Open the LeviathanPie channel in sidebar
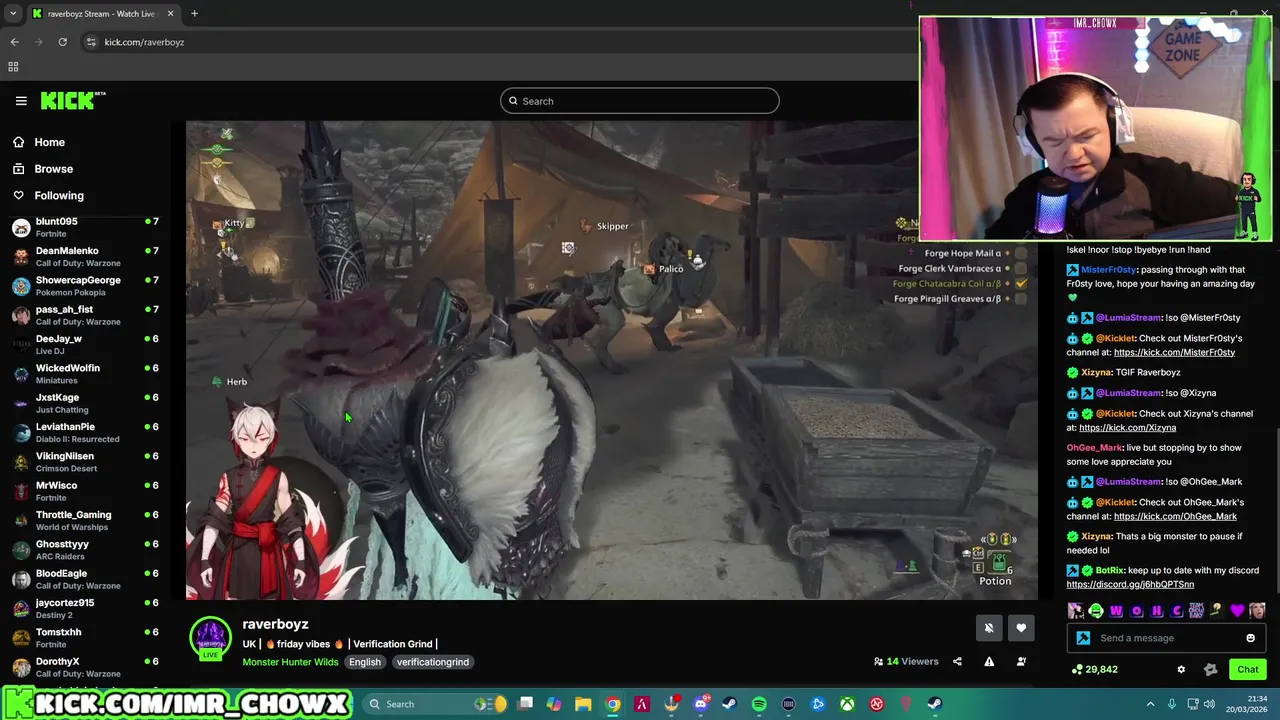Image resolution: width=1280 pixels, height=720 pixels. click(85, 432)
